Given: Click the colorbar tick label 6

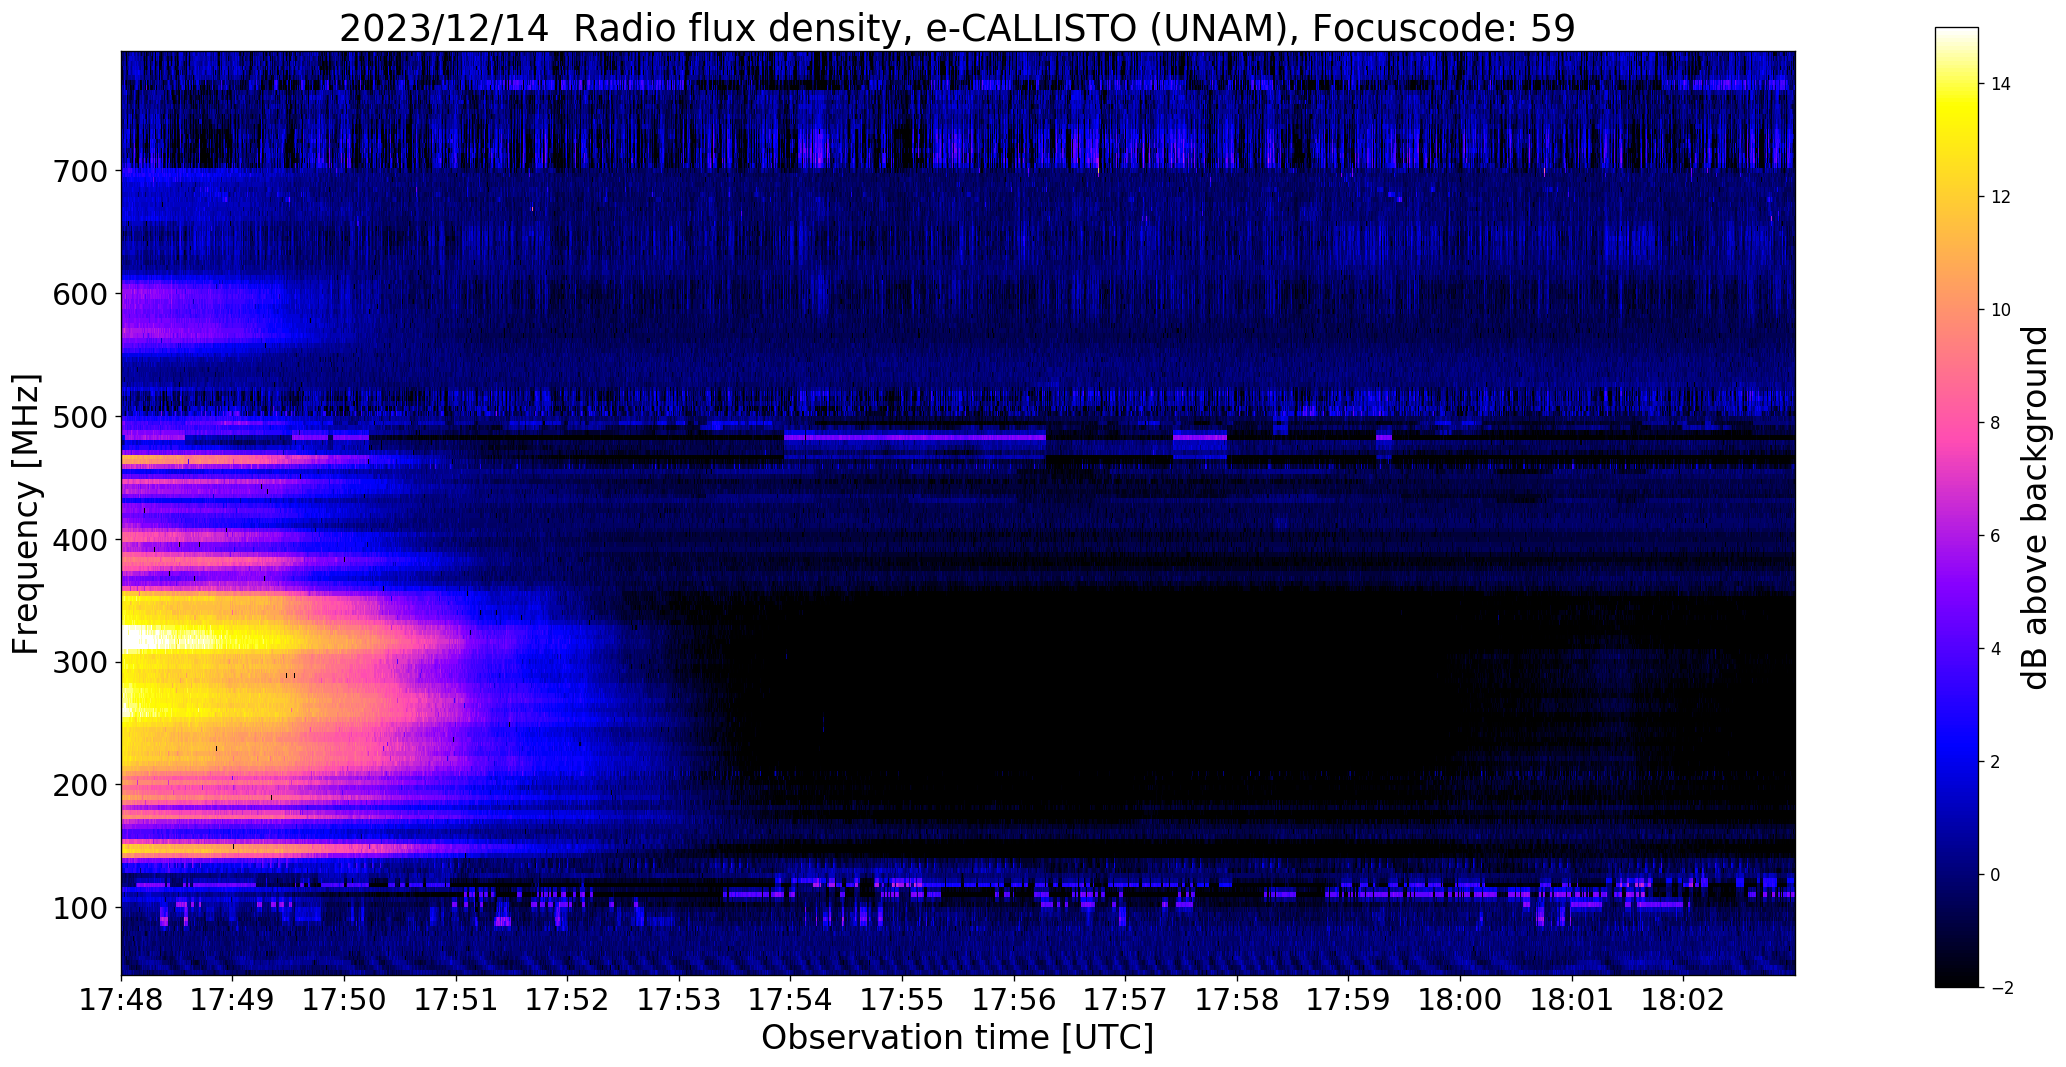Looking at the screenshot, I should [x=1996, y=536].
